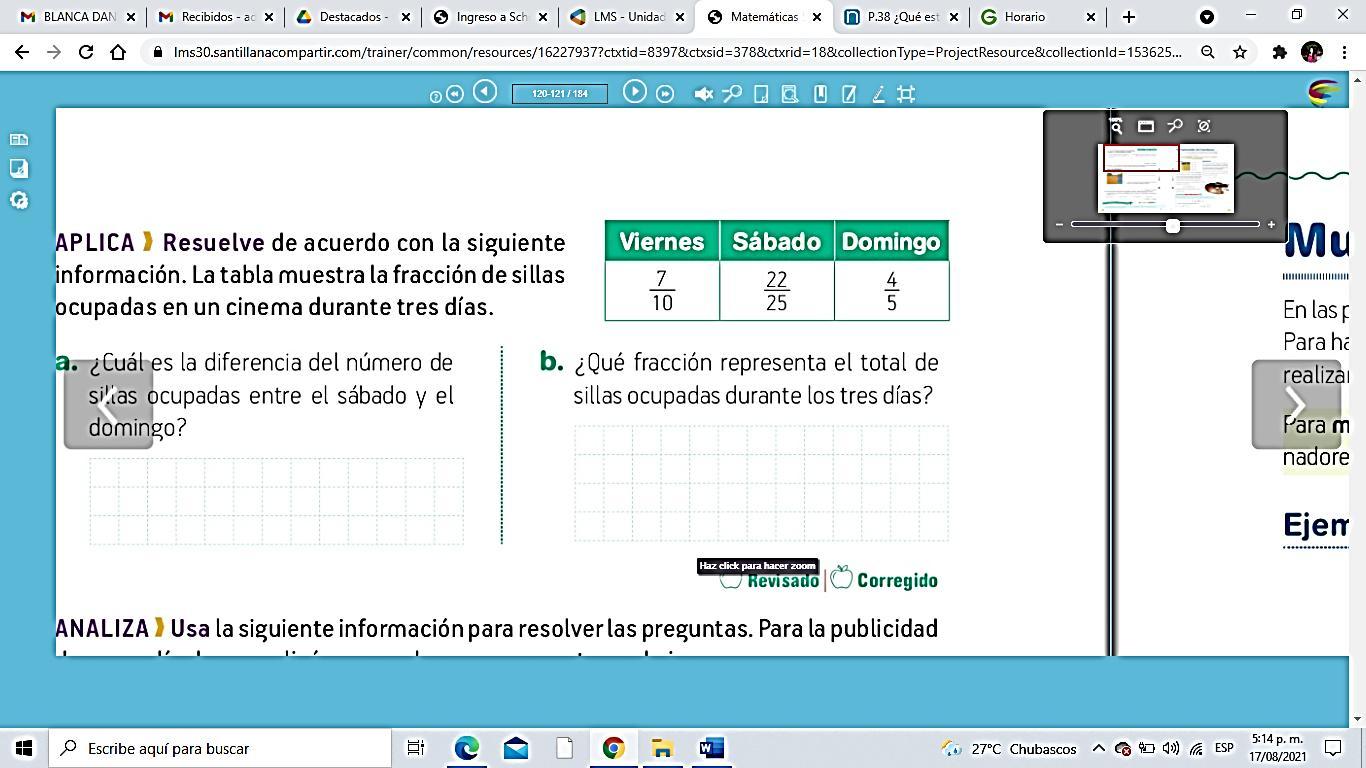
Task: Click the fit-to-window icon in zoom panel
Action: (1146, 126)
